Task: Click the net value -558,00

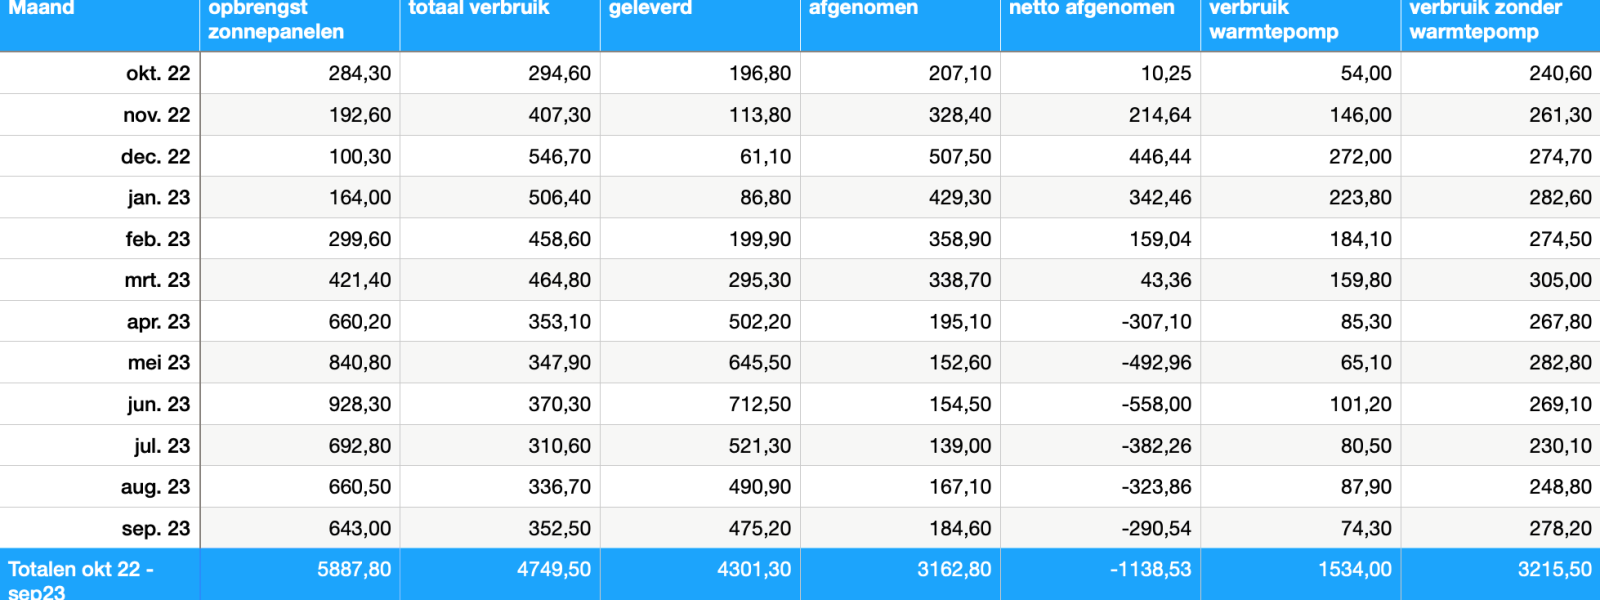Action: pos(1156,405)
